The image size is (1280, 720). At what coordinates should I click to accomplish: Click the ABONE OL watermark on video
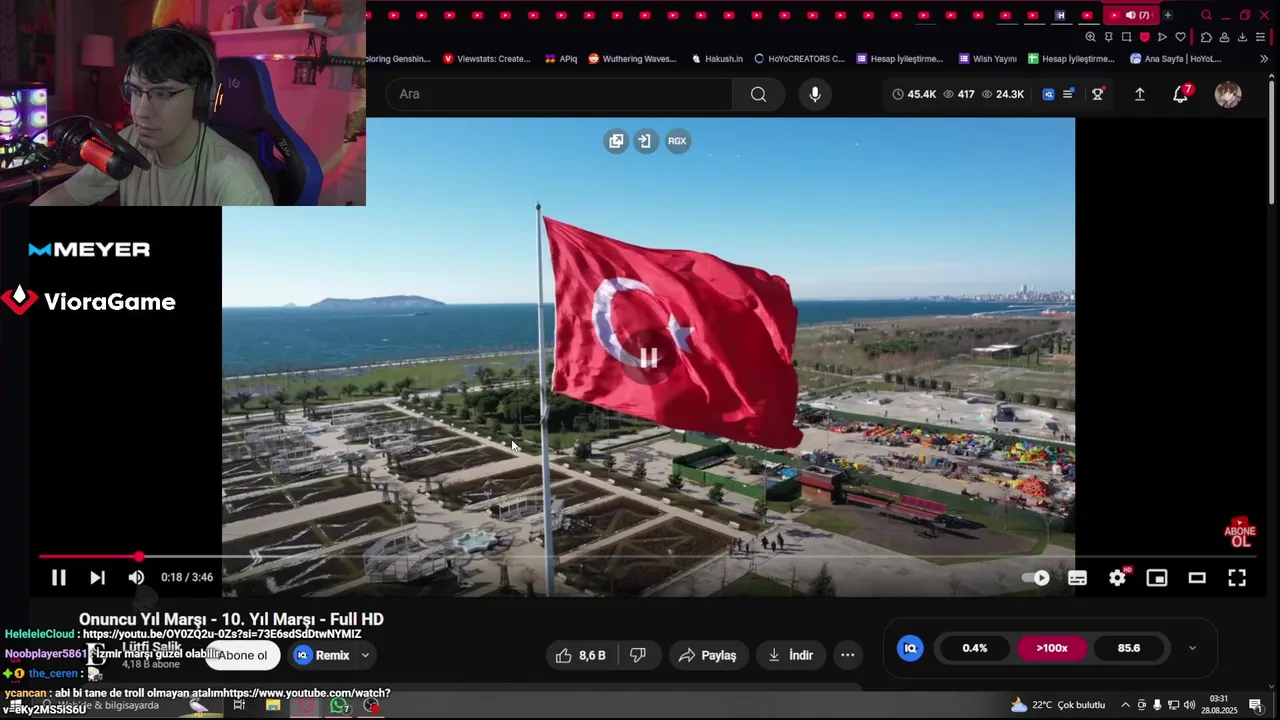coord(1240,533)
